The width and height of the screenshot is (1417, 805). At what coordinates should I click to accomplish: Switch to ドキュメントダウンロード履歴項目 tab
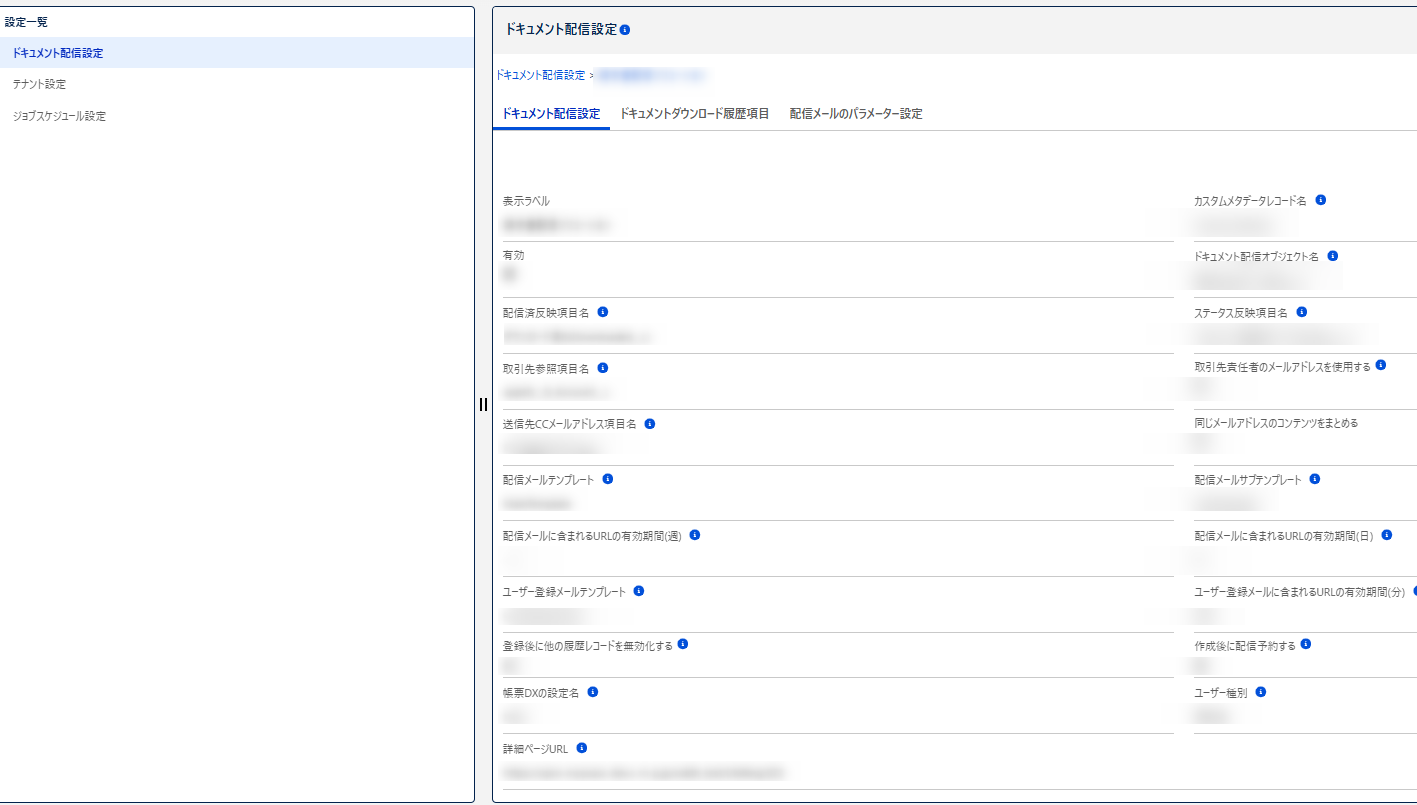[x=694, y=114]
